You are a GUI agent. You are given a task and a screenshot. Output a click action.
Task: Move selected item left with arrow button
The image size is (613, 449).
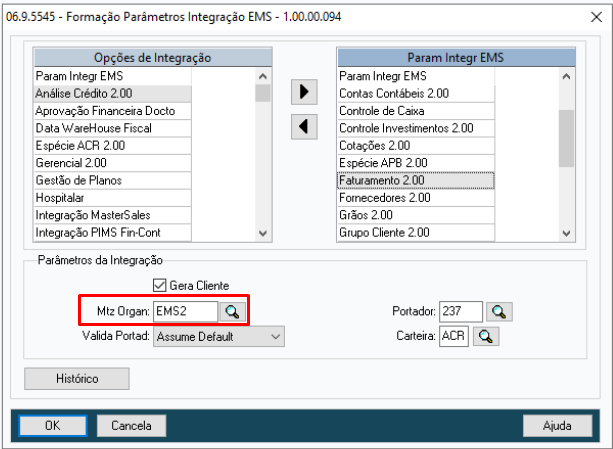click(x=304, y=127)
